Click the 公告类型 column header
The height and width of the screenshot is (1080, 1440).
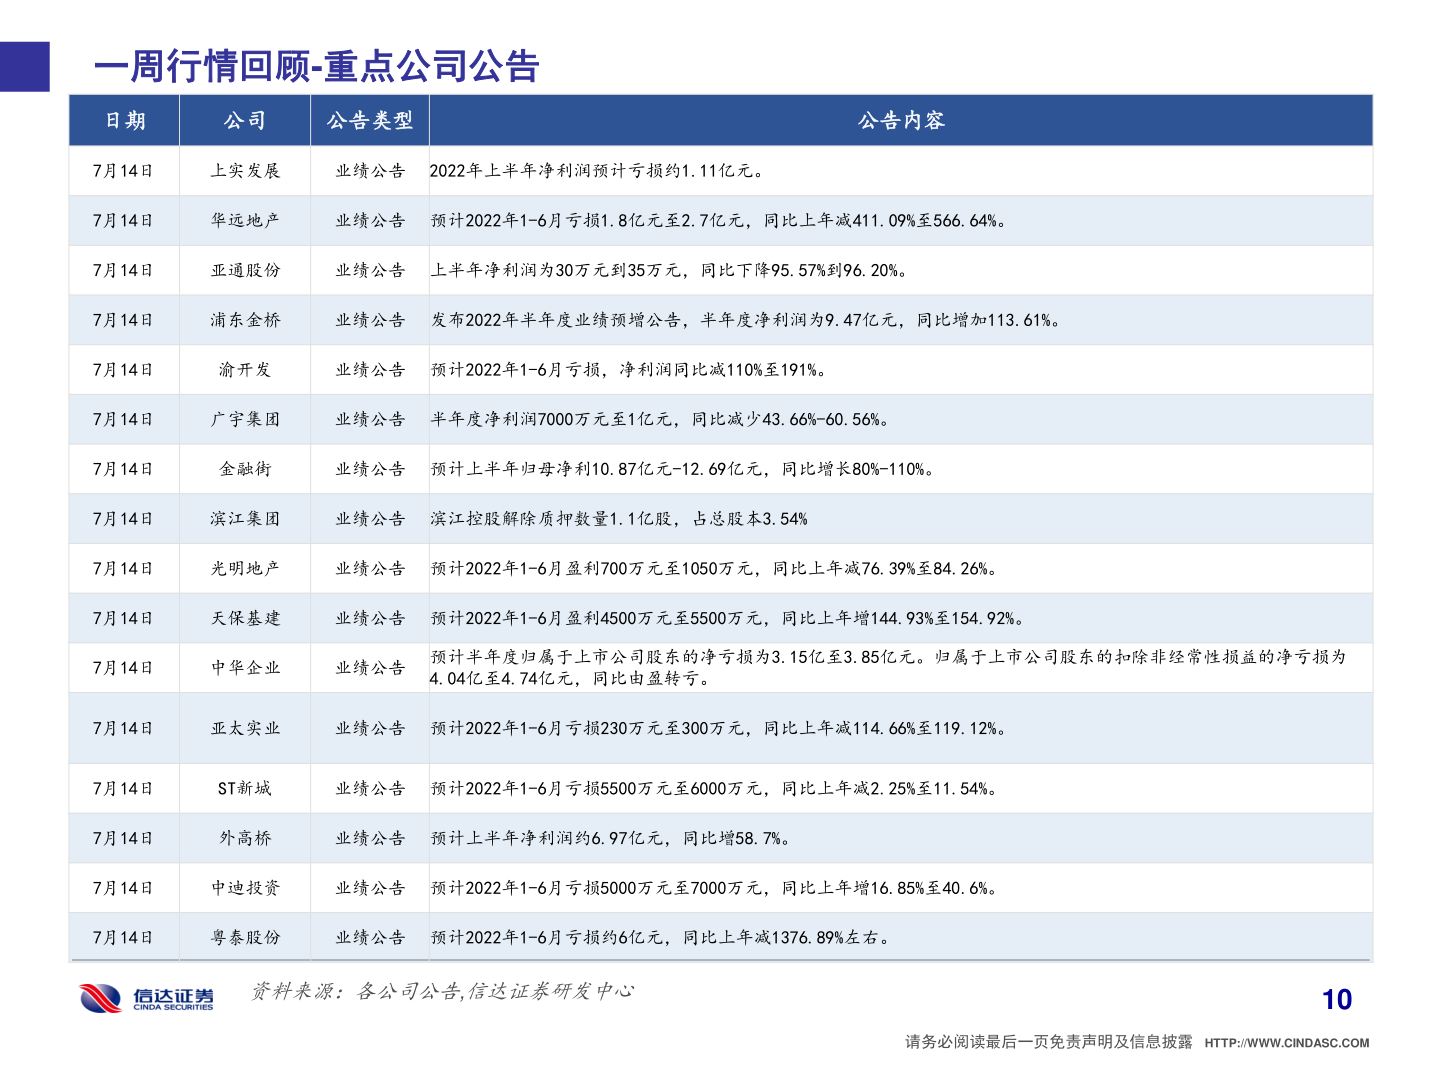[370, 121]
